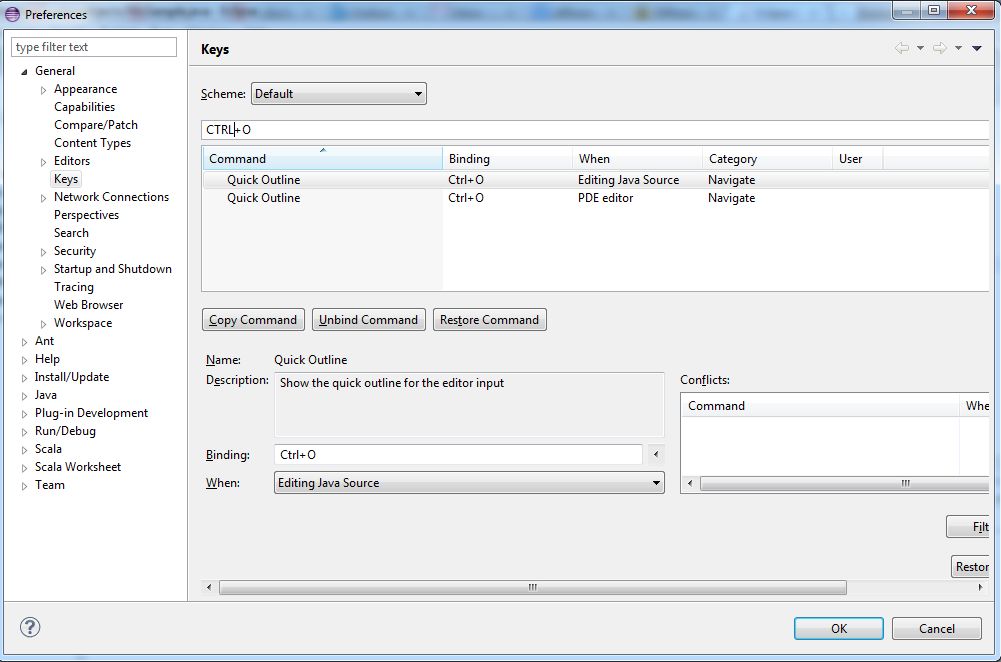Select Capabilities in the tree
The image size is (1001, 662).
tap(84, 107)
